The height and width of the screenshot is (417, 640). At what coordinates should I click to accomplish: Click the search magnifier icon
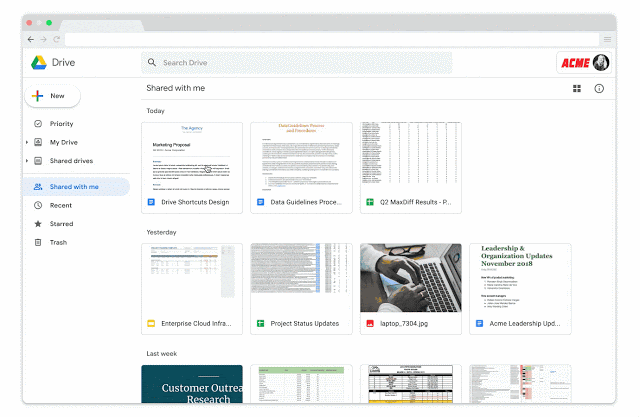coord(151,63)
